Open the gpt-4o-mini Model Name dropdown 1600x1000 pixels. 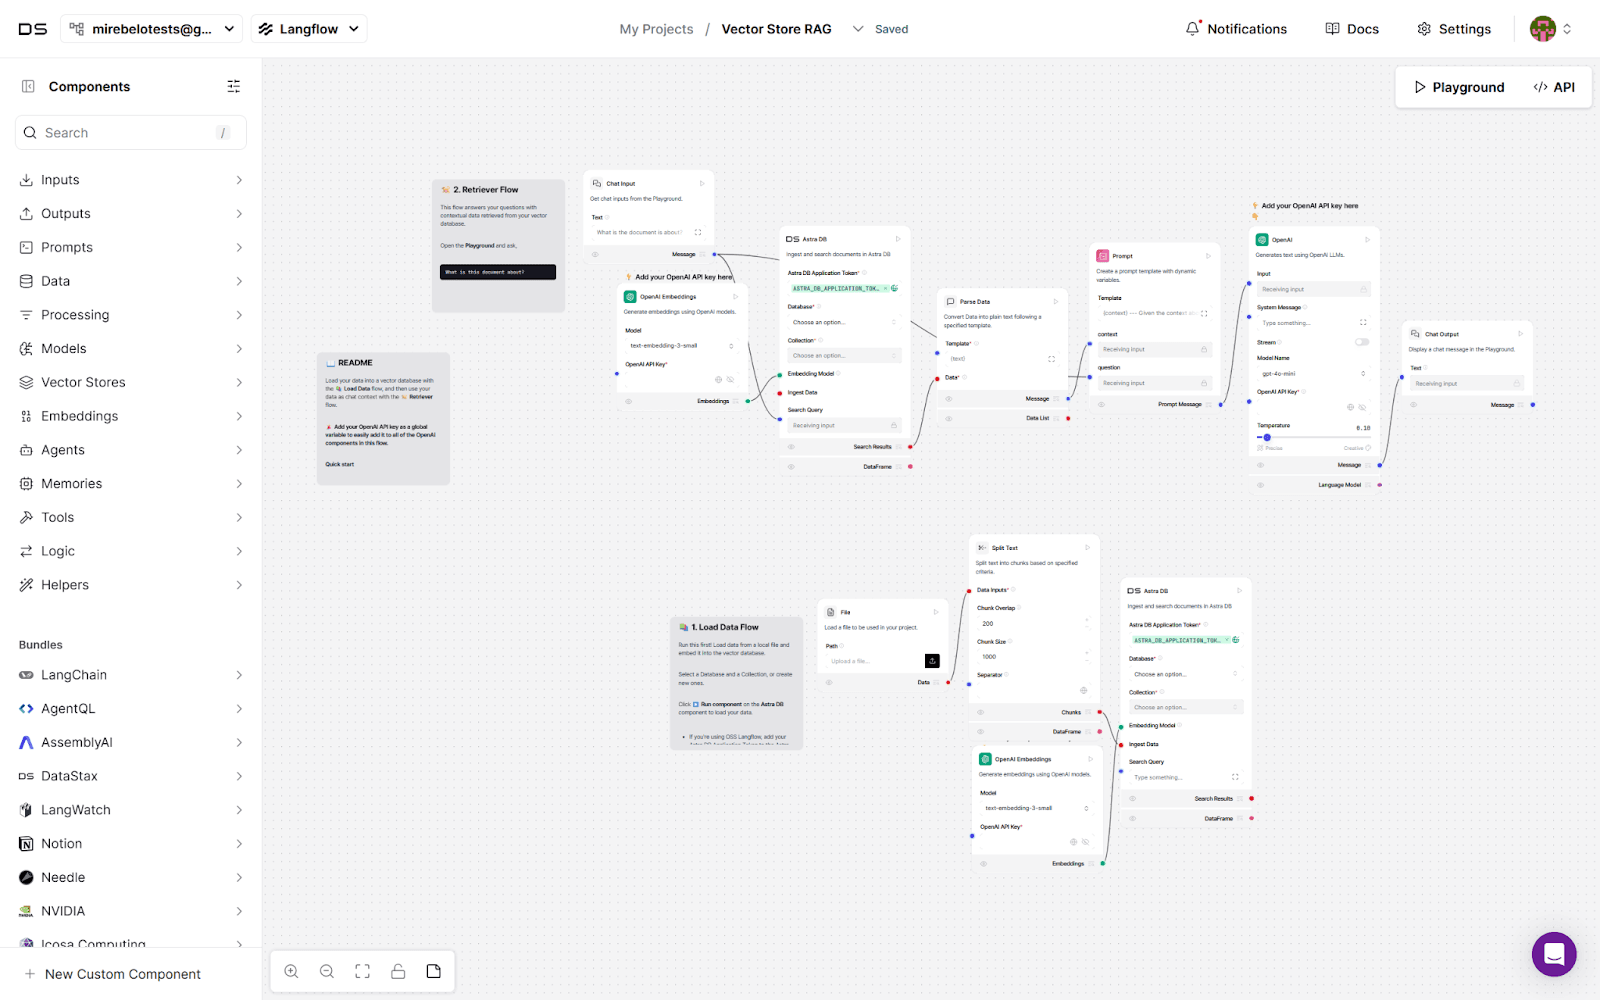pos(1313,374)
